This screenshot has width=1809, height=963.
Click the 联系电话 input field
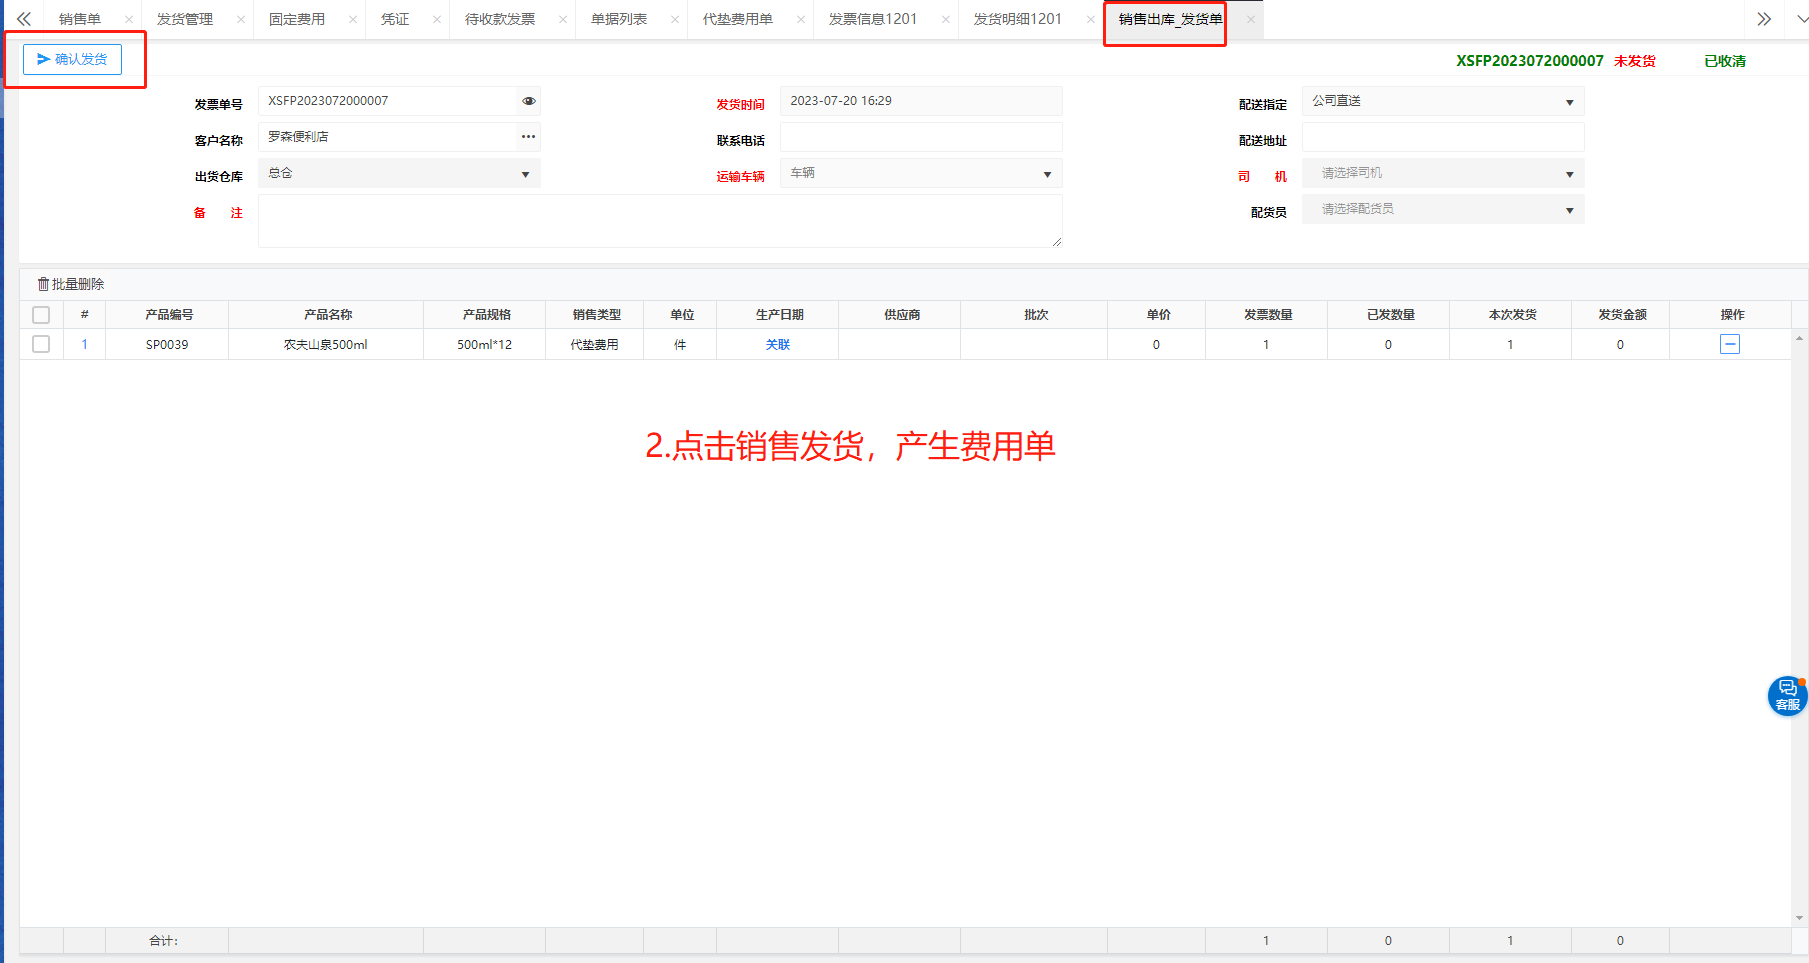point(920,138)
